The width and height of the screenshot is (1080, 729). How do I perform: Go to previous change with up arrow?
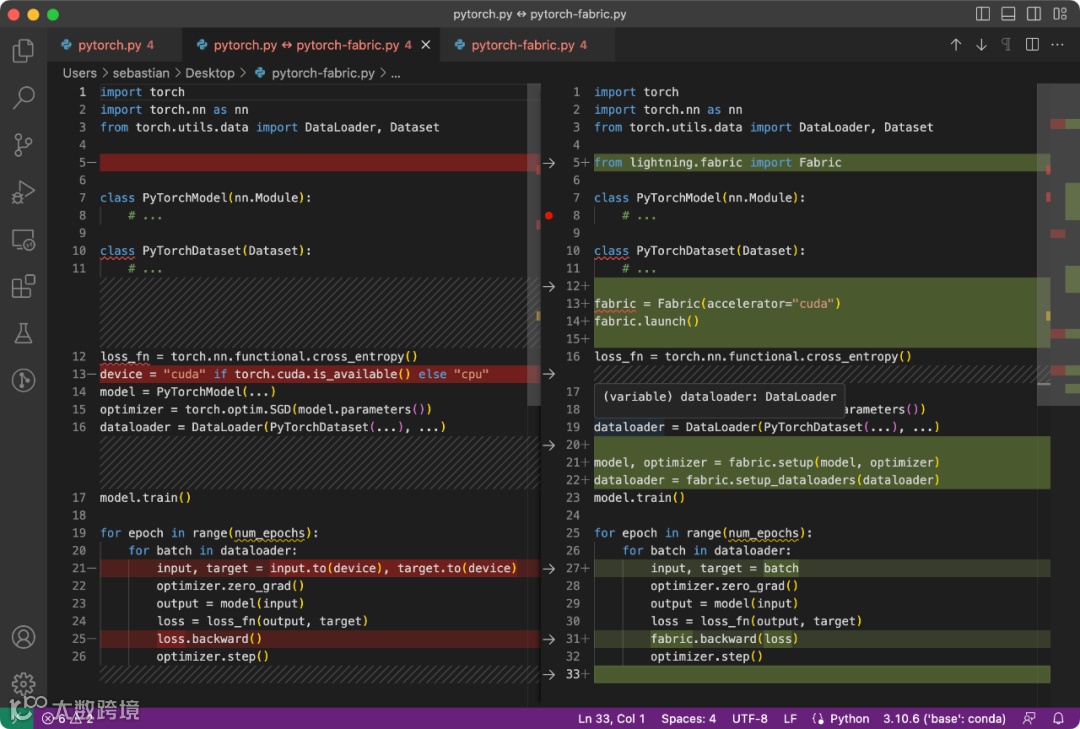pos(955,45)
